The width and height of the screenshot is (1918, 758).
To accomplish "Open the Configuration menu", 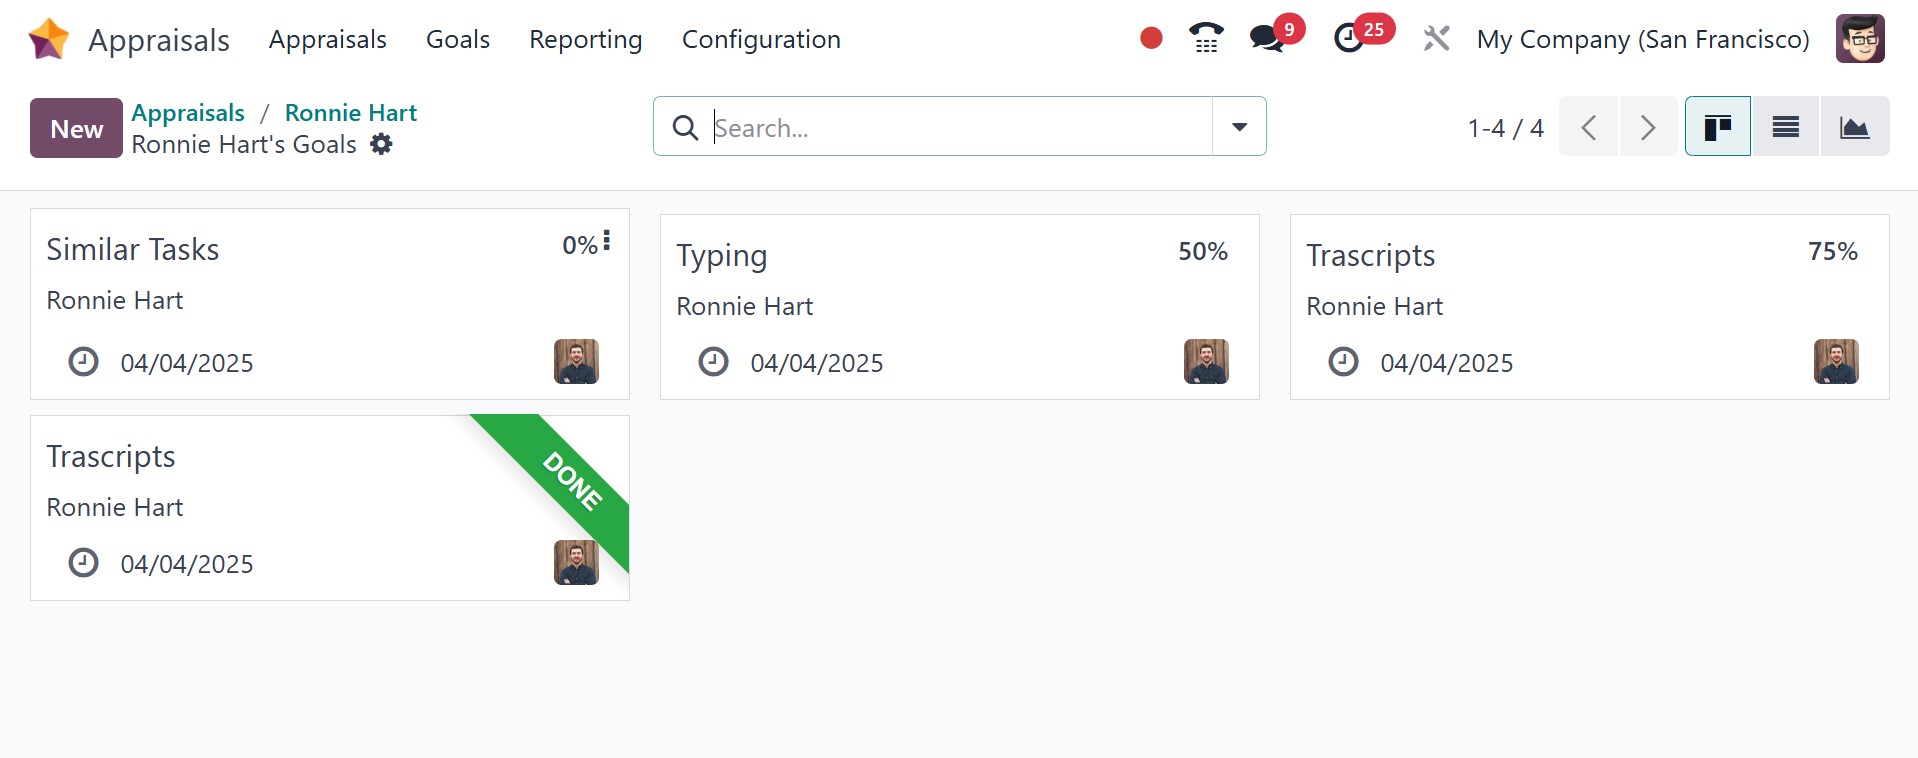I will click(x=760, y=39).
